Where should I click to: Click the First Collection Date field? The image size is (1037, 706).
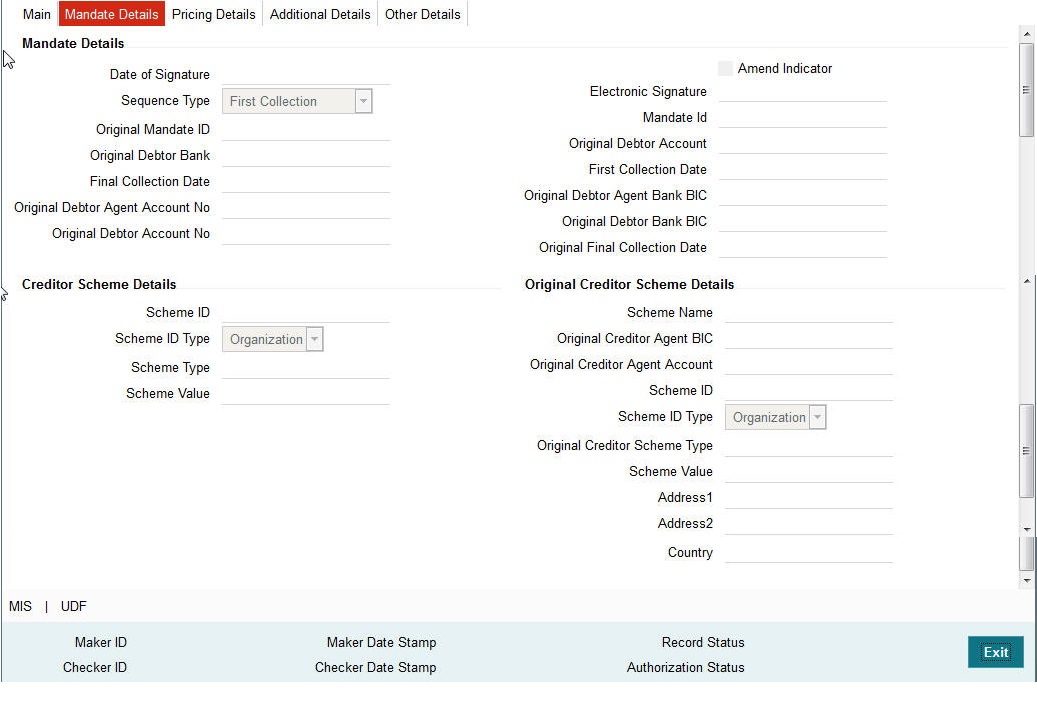point(802,169)
